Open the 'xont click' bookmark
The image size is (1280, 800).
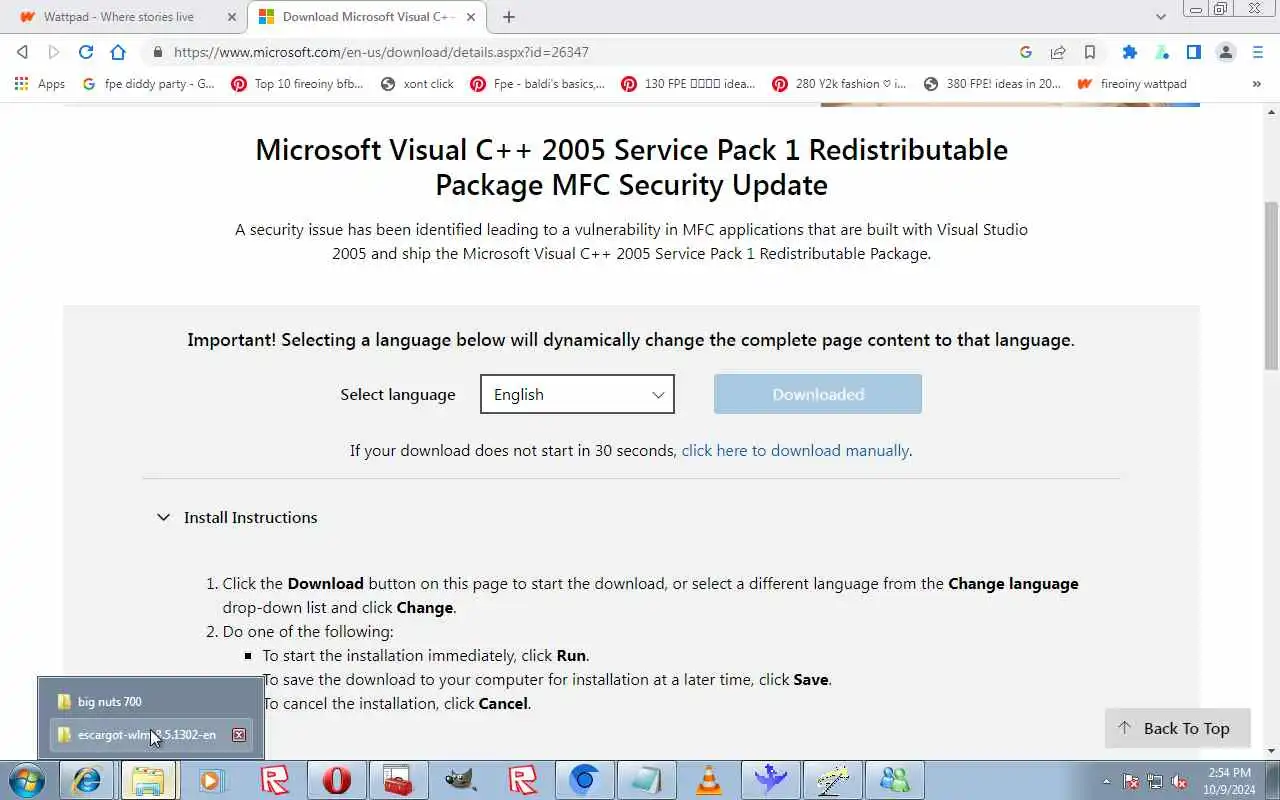pos(418,84)
